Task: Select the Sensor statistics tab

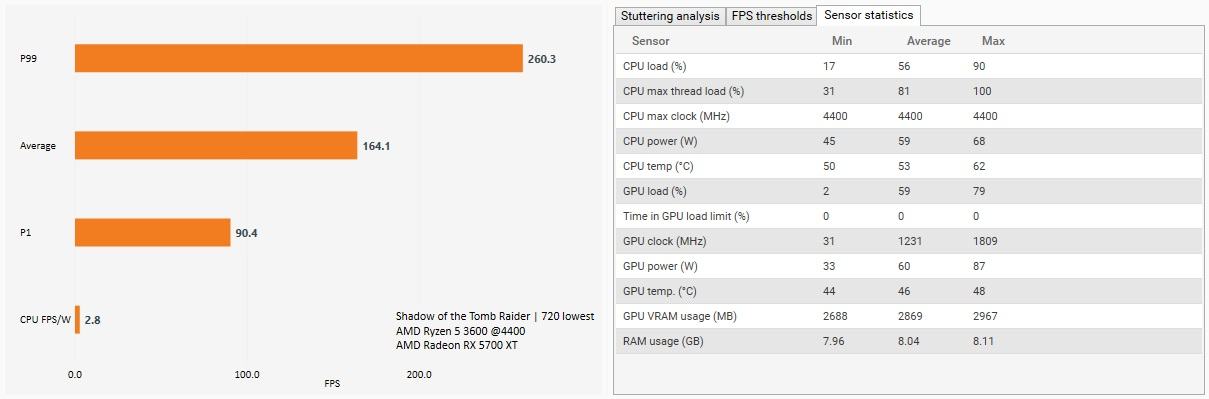Action: pyautogui.click(x=868, y=15)
